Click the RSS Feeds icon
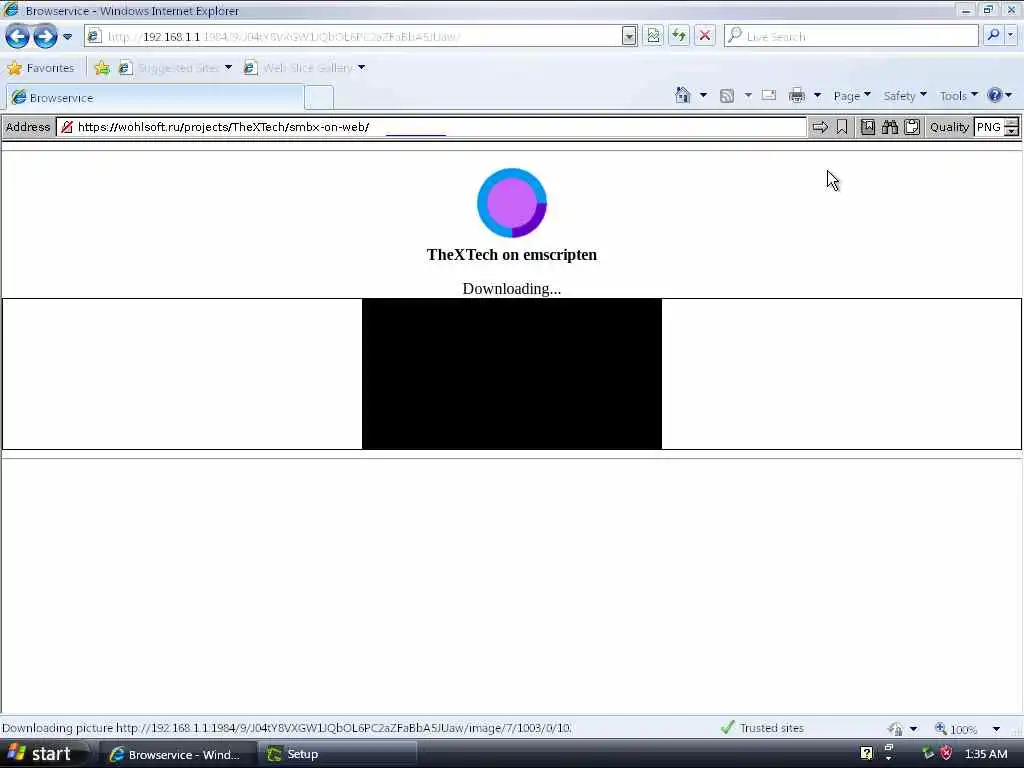The width and height of the screenshot is (1024, 768). (727, 96)
